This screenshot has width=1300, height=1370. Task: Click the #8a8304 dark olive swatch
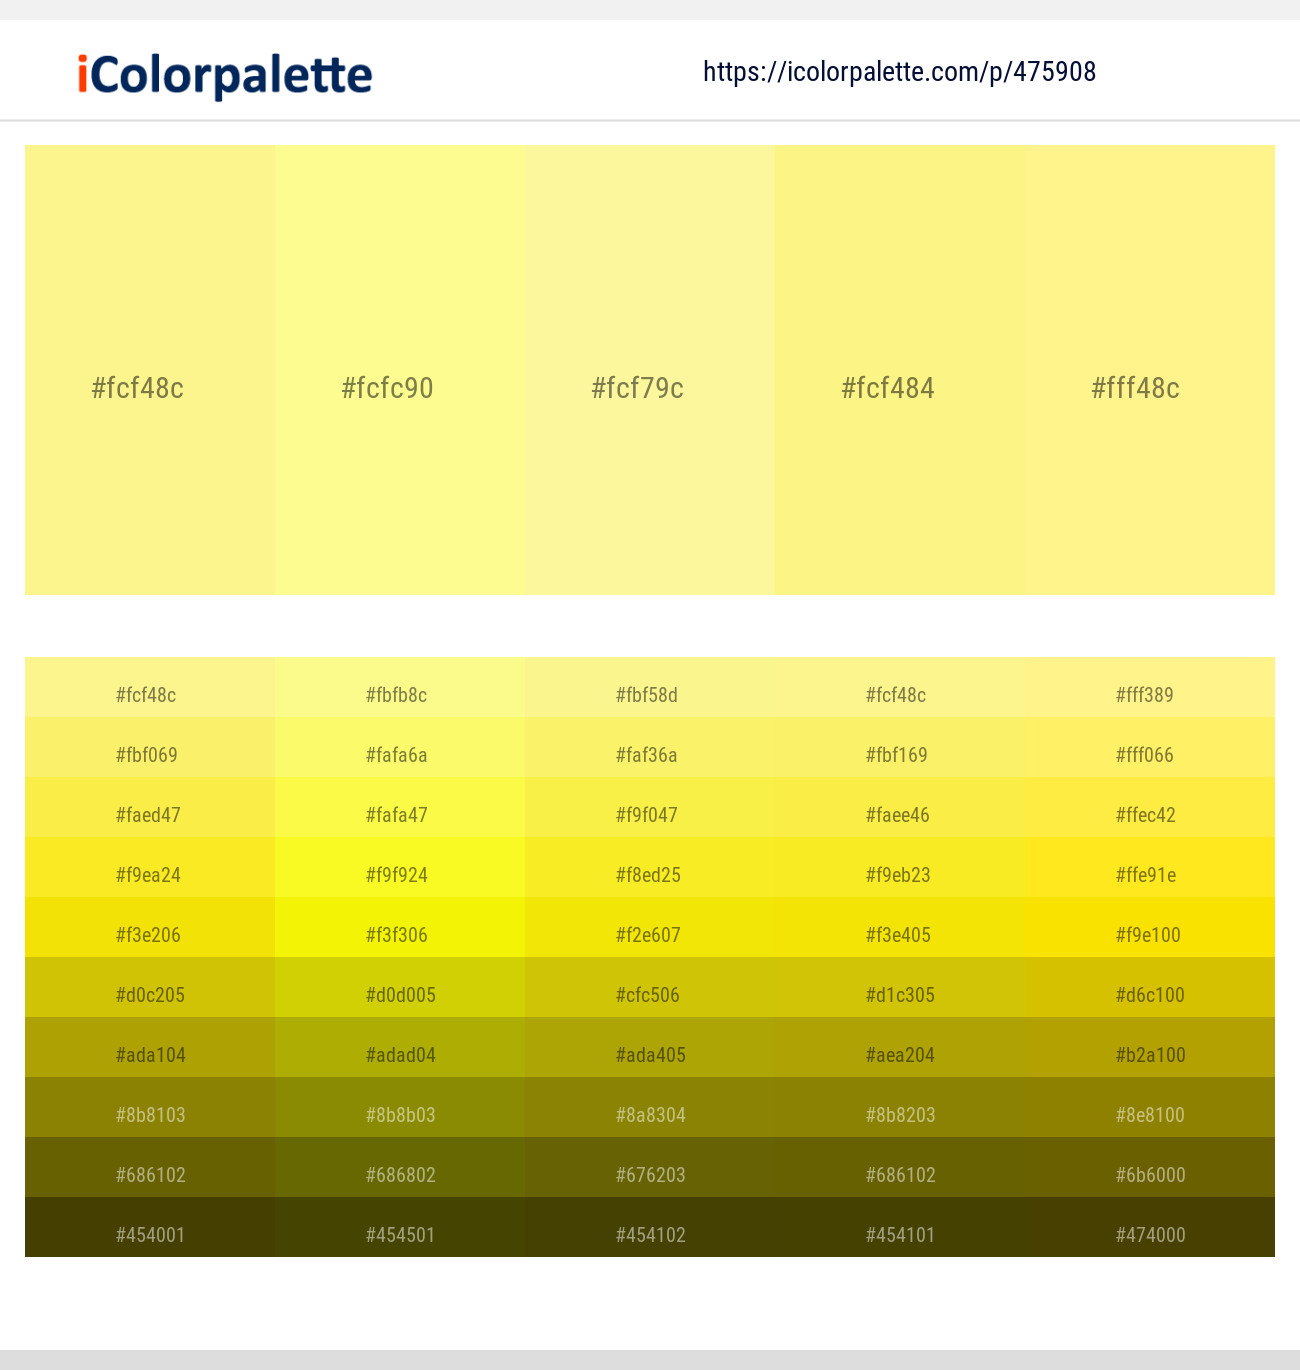[x=650, y=1114]
